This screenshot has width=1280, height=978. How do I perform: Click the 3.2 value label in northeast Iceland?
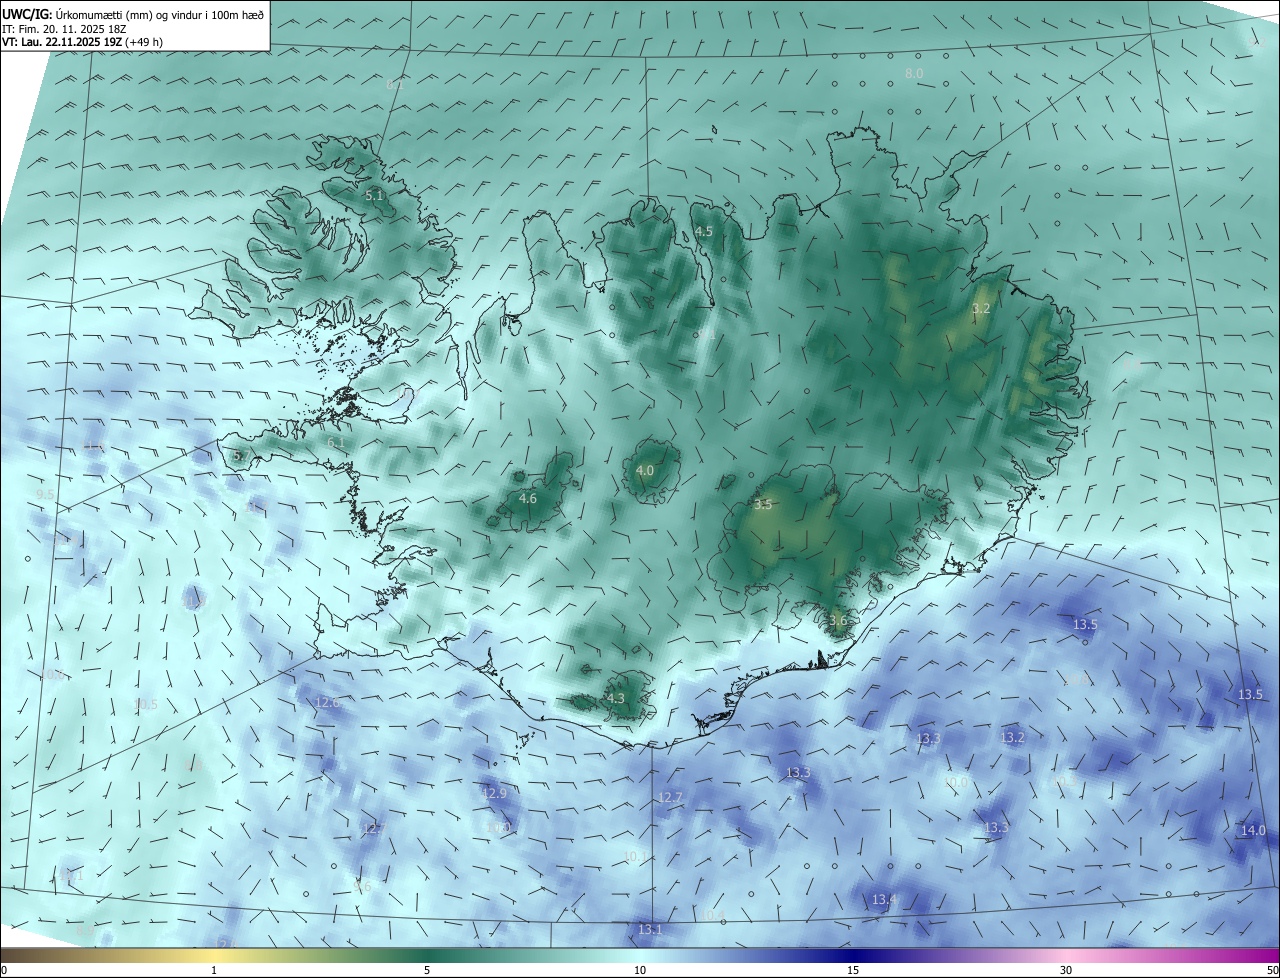981,308
